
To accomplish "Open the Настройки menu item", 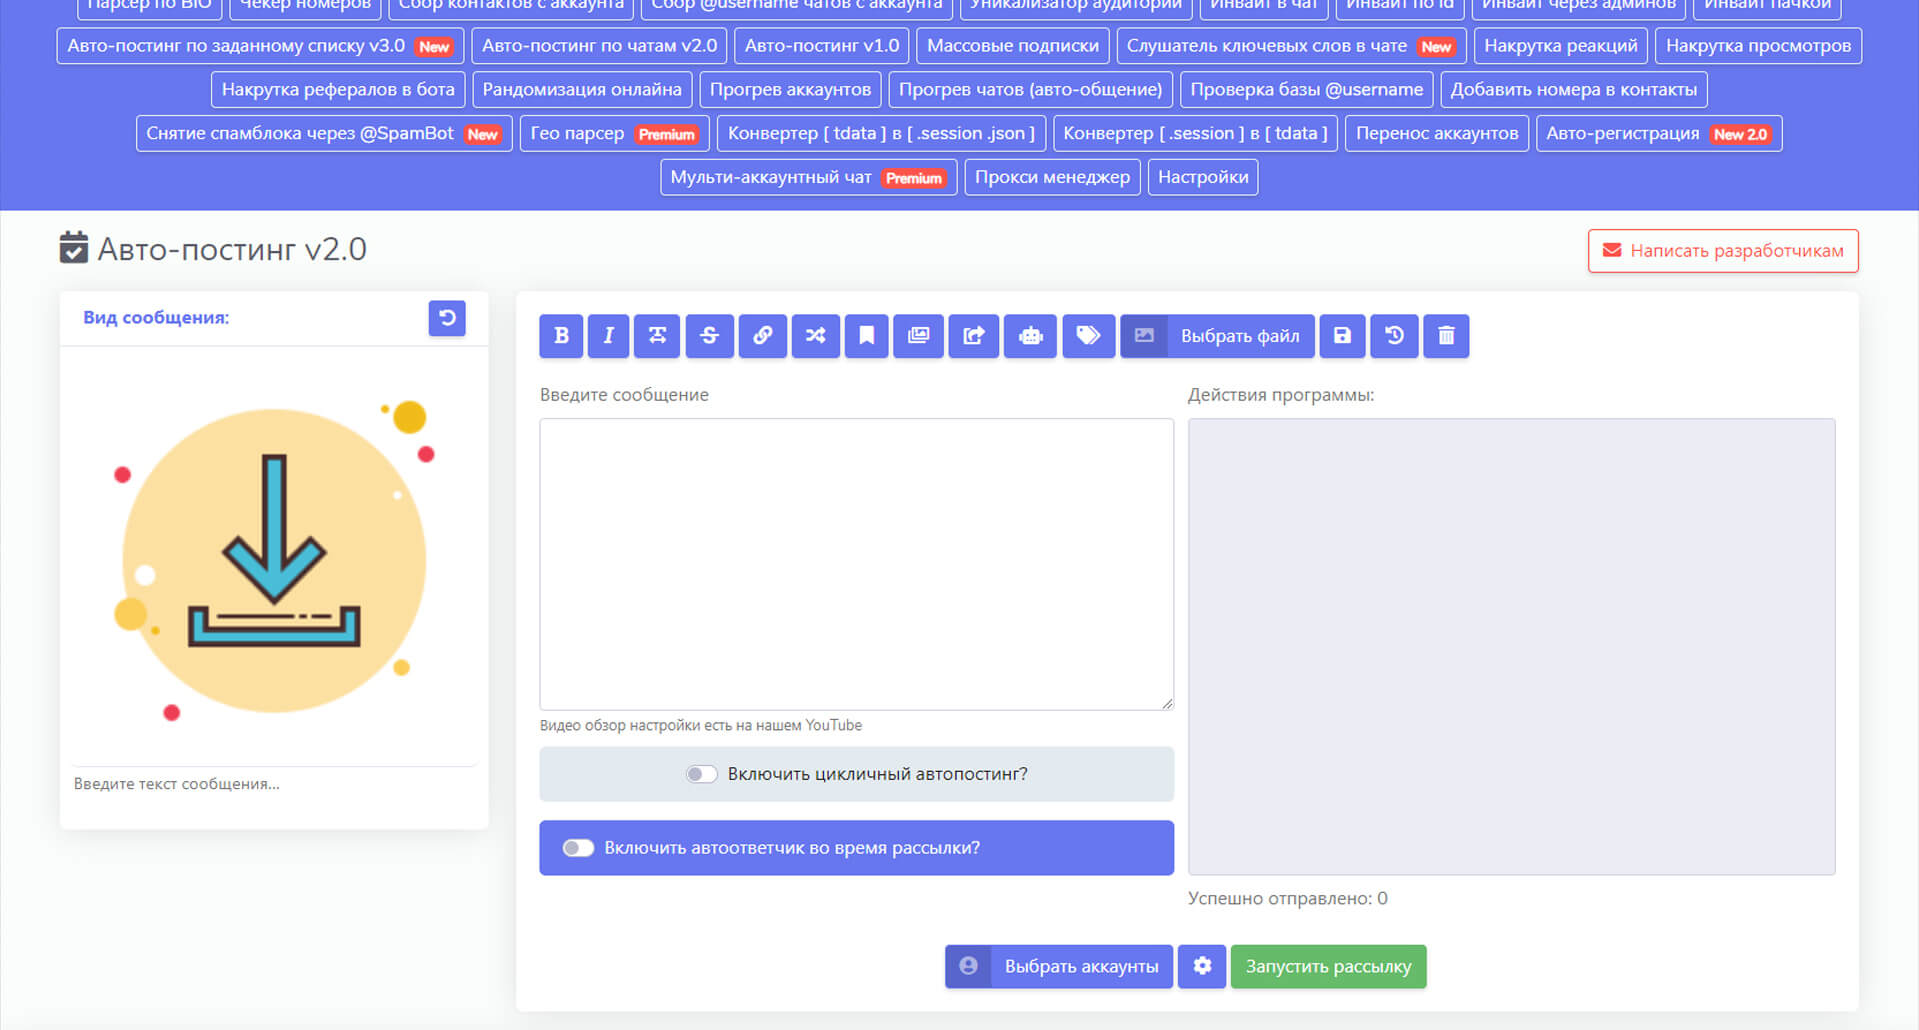I will click(x=1203, y=177).
